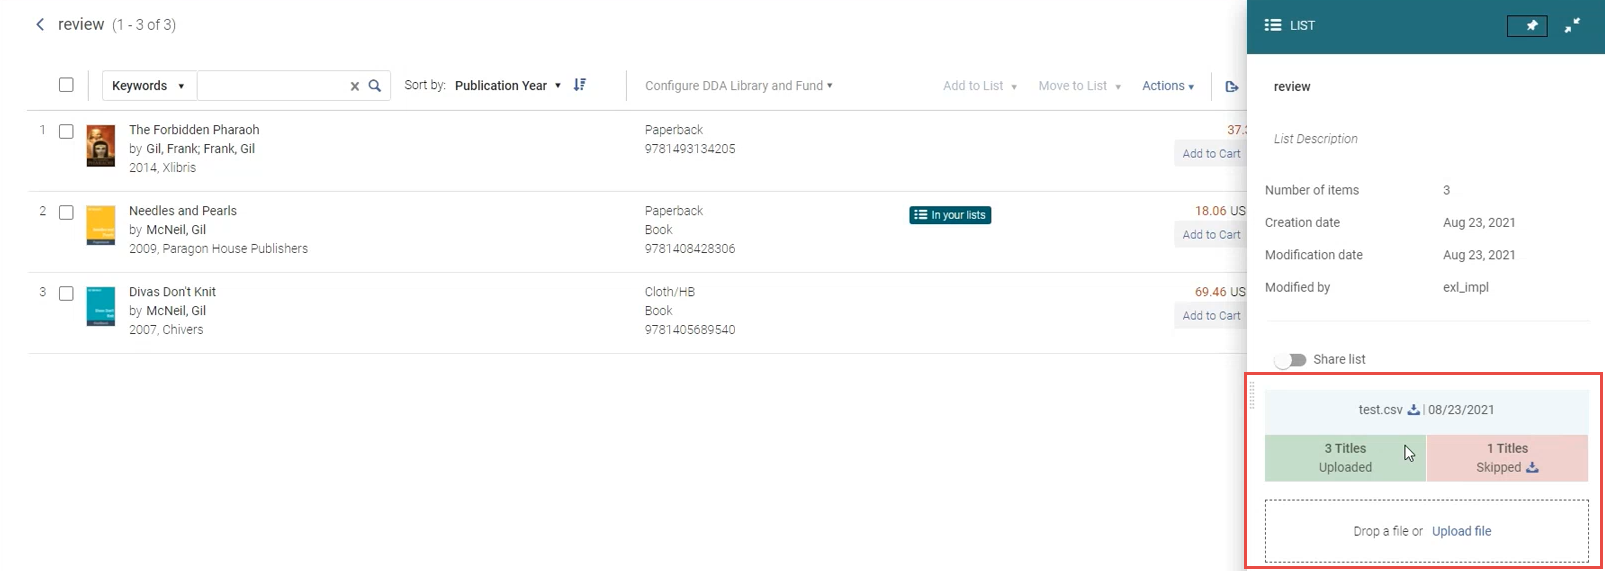Clear the search field with X icon
This screenshot has height=571, width=1605.
[x=354, y=86]
